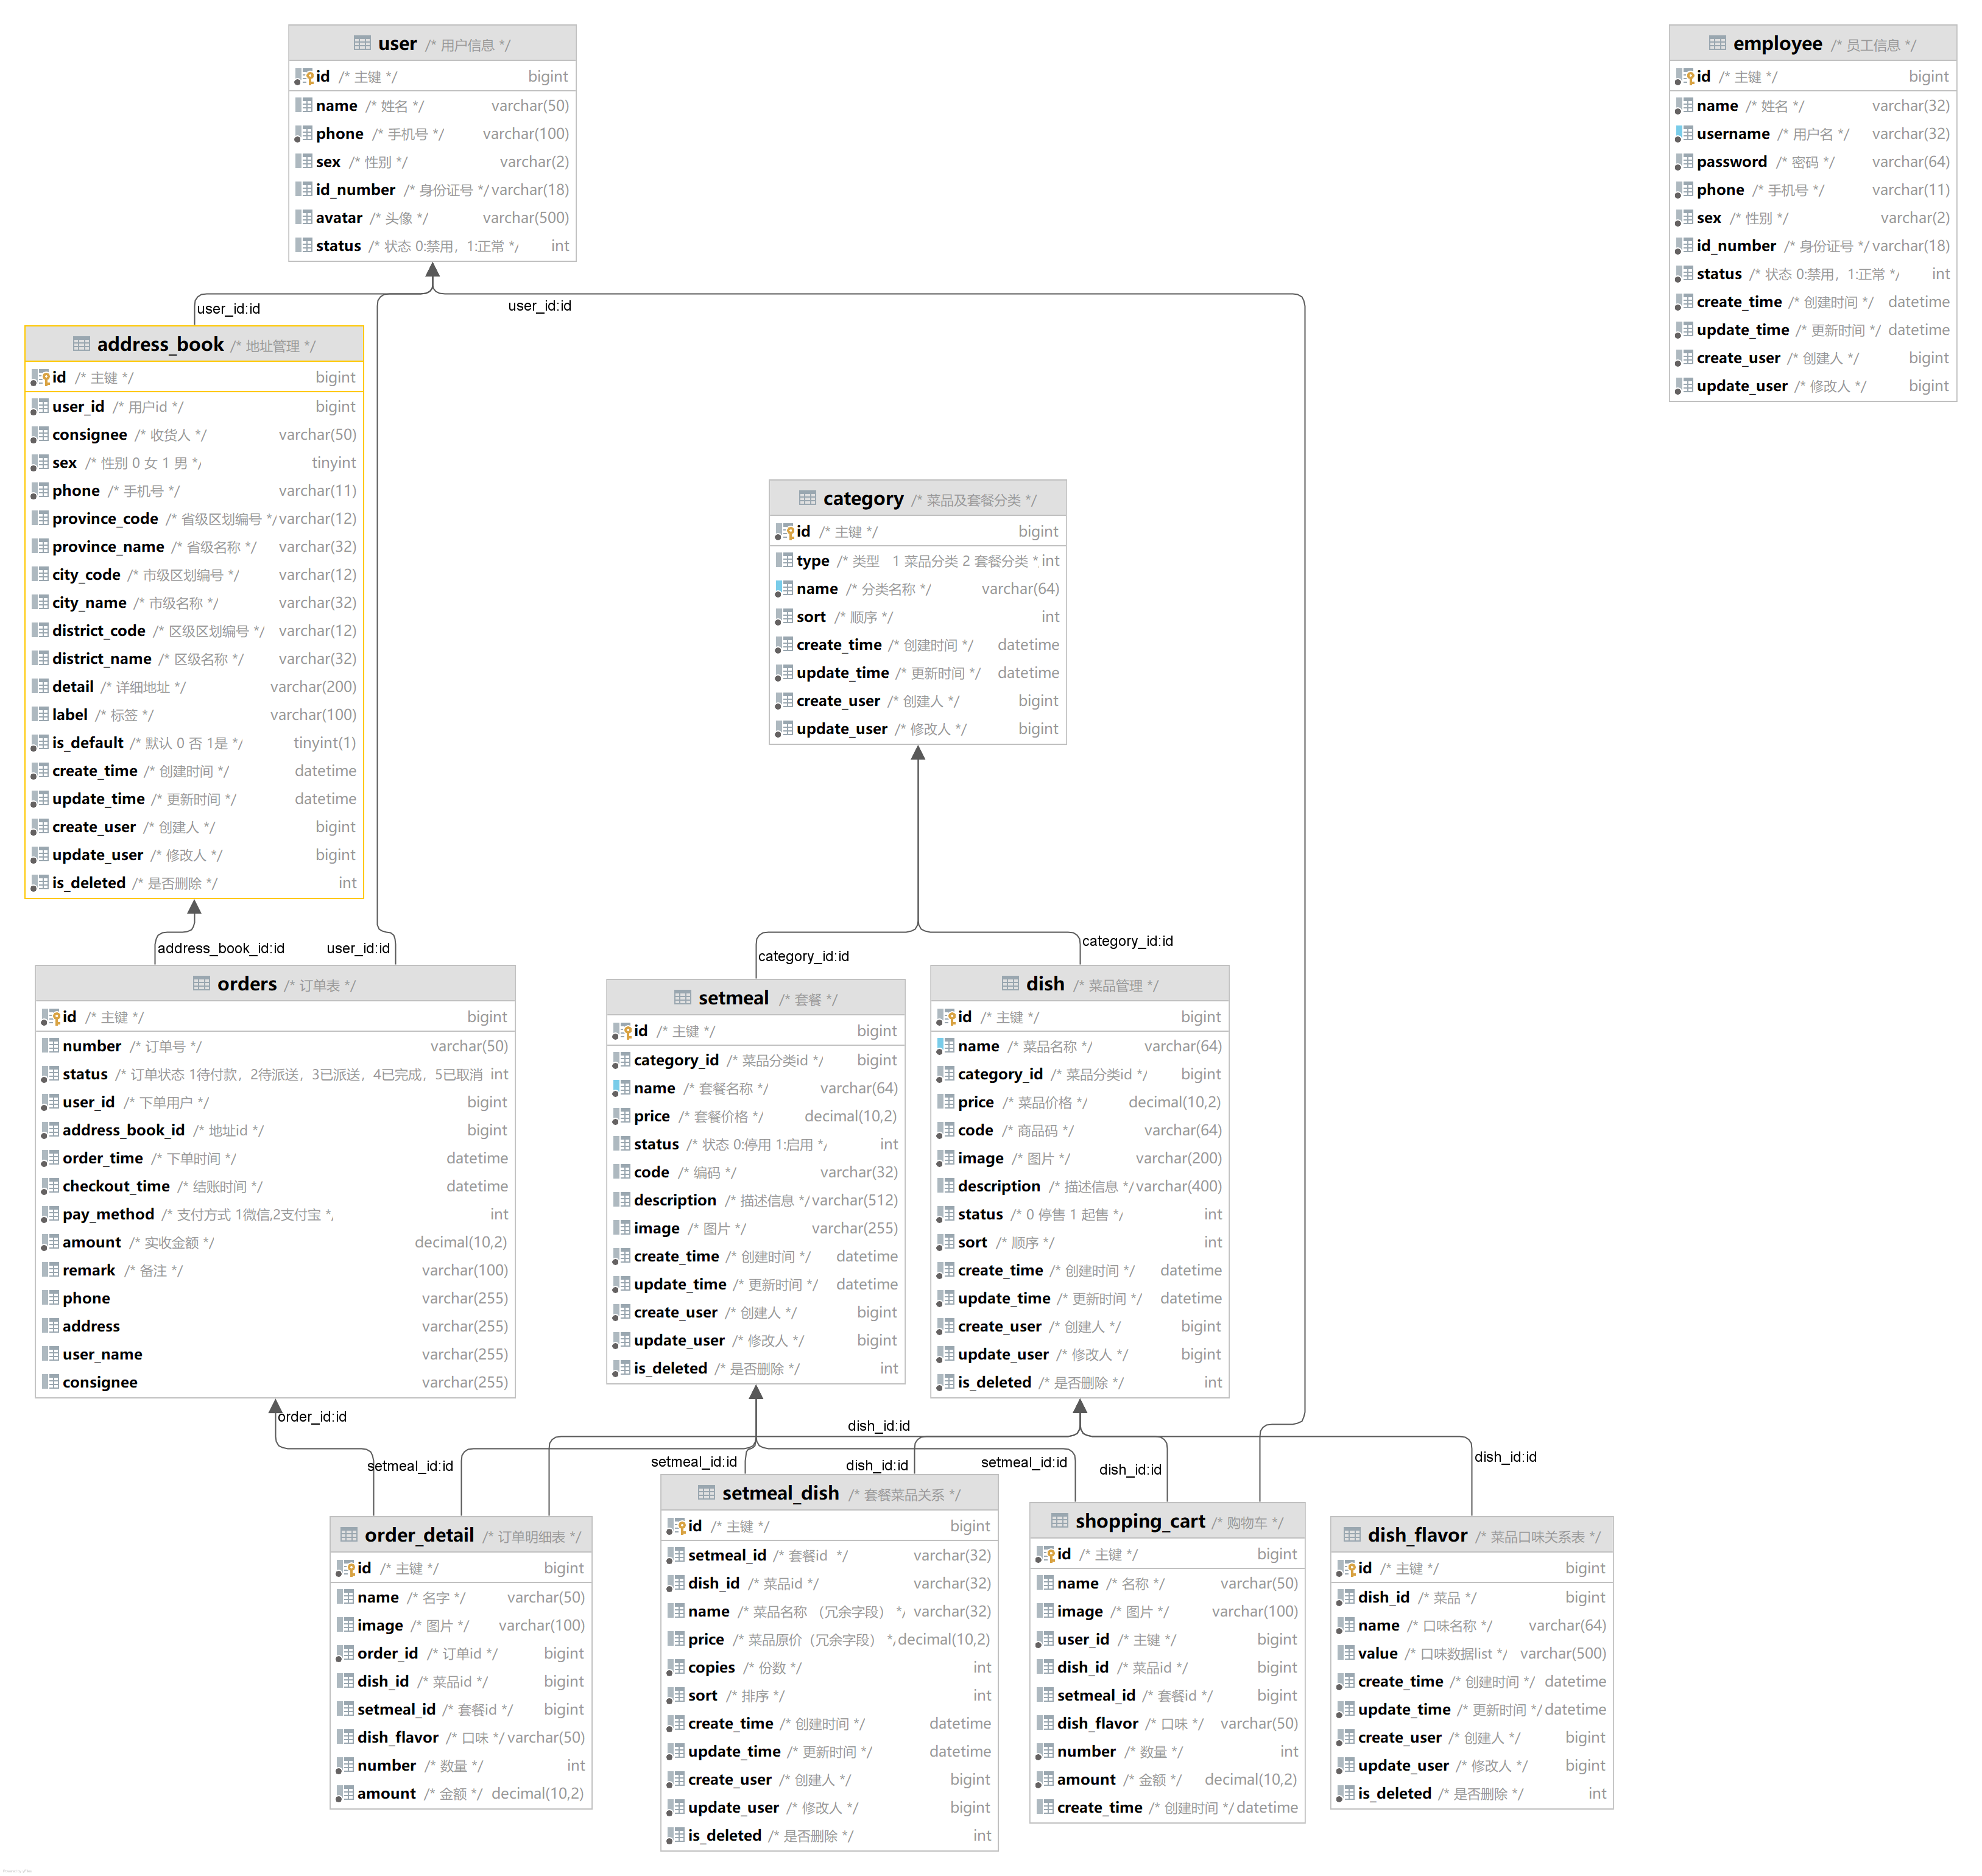Select the setmeal table title
This screenshot has width=1982, height=1876.
(x=733, y=997)
